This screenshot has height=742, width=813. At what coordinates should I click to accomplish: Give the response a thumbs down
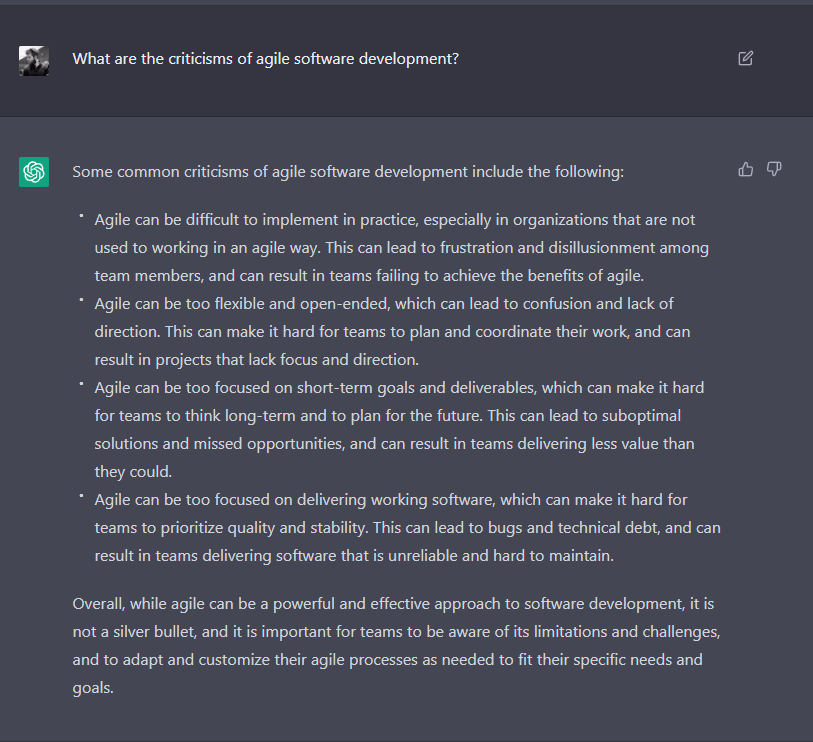click(774, 169)
